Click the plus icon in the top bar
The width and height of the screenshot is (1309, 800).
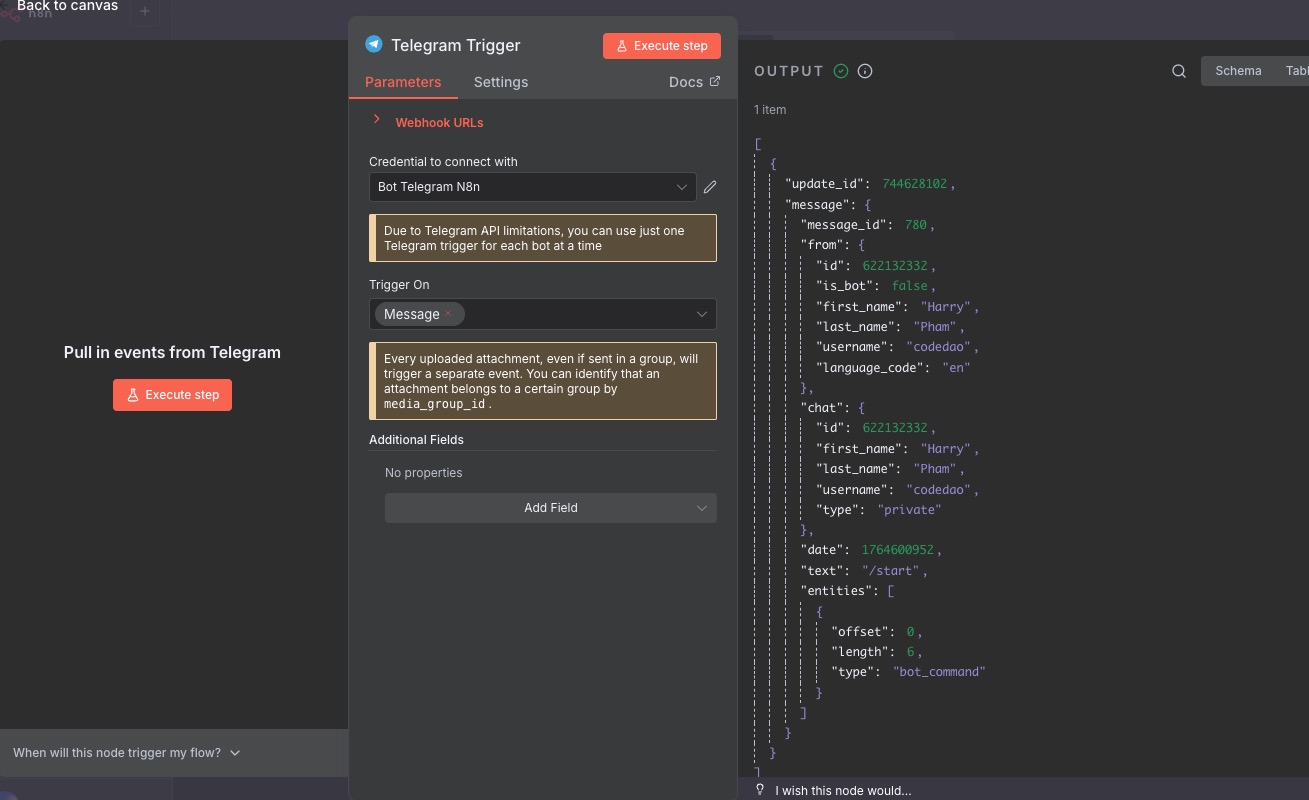[x=144, y=11]
